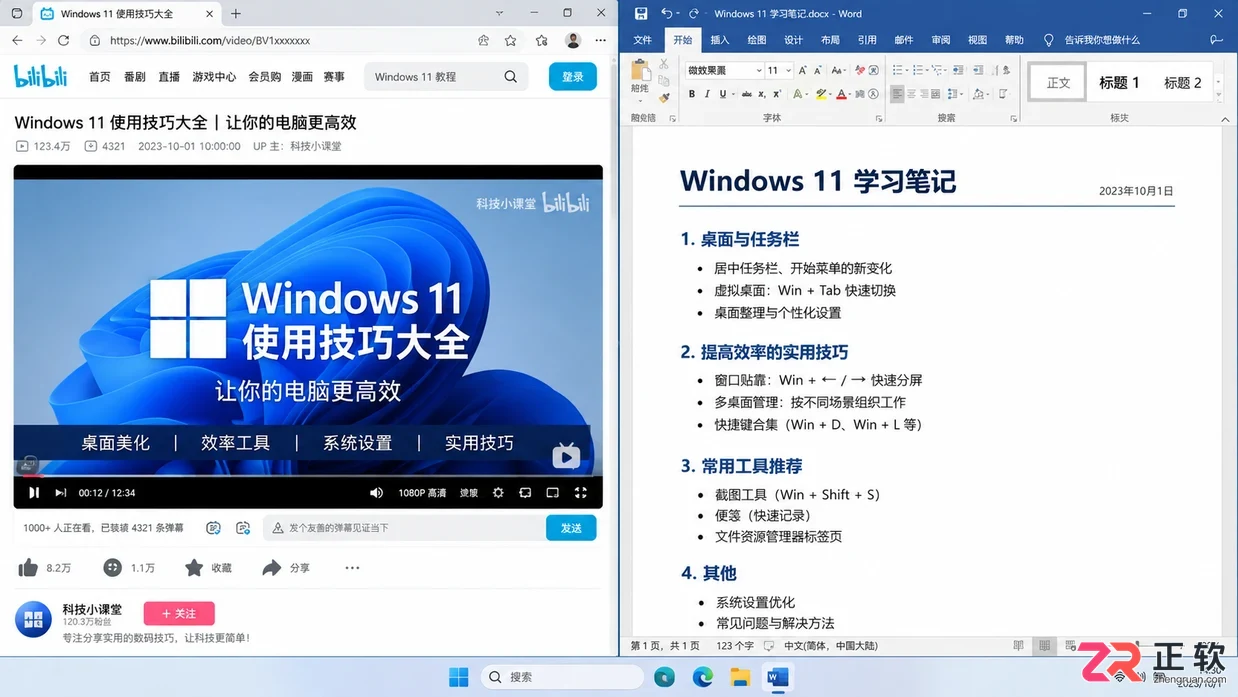Click the 关注 follow button
This screenshot has width=1238, height=697.
pos(179,613)
